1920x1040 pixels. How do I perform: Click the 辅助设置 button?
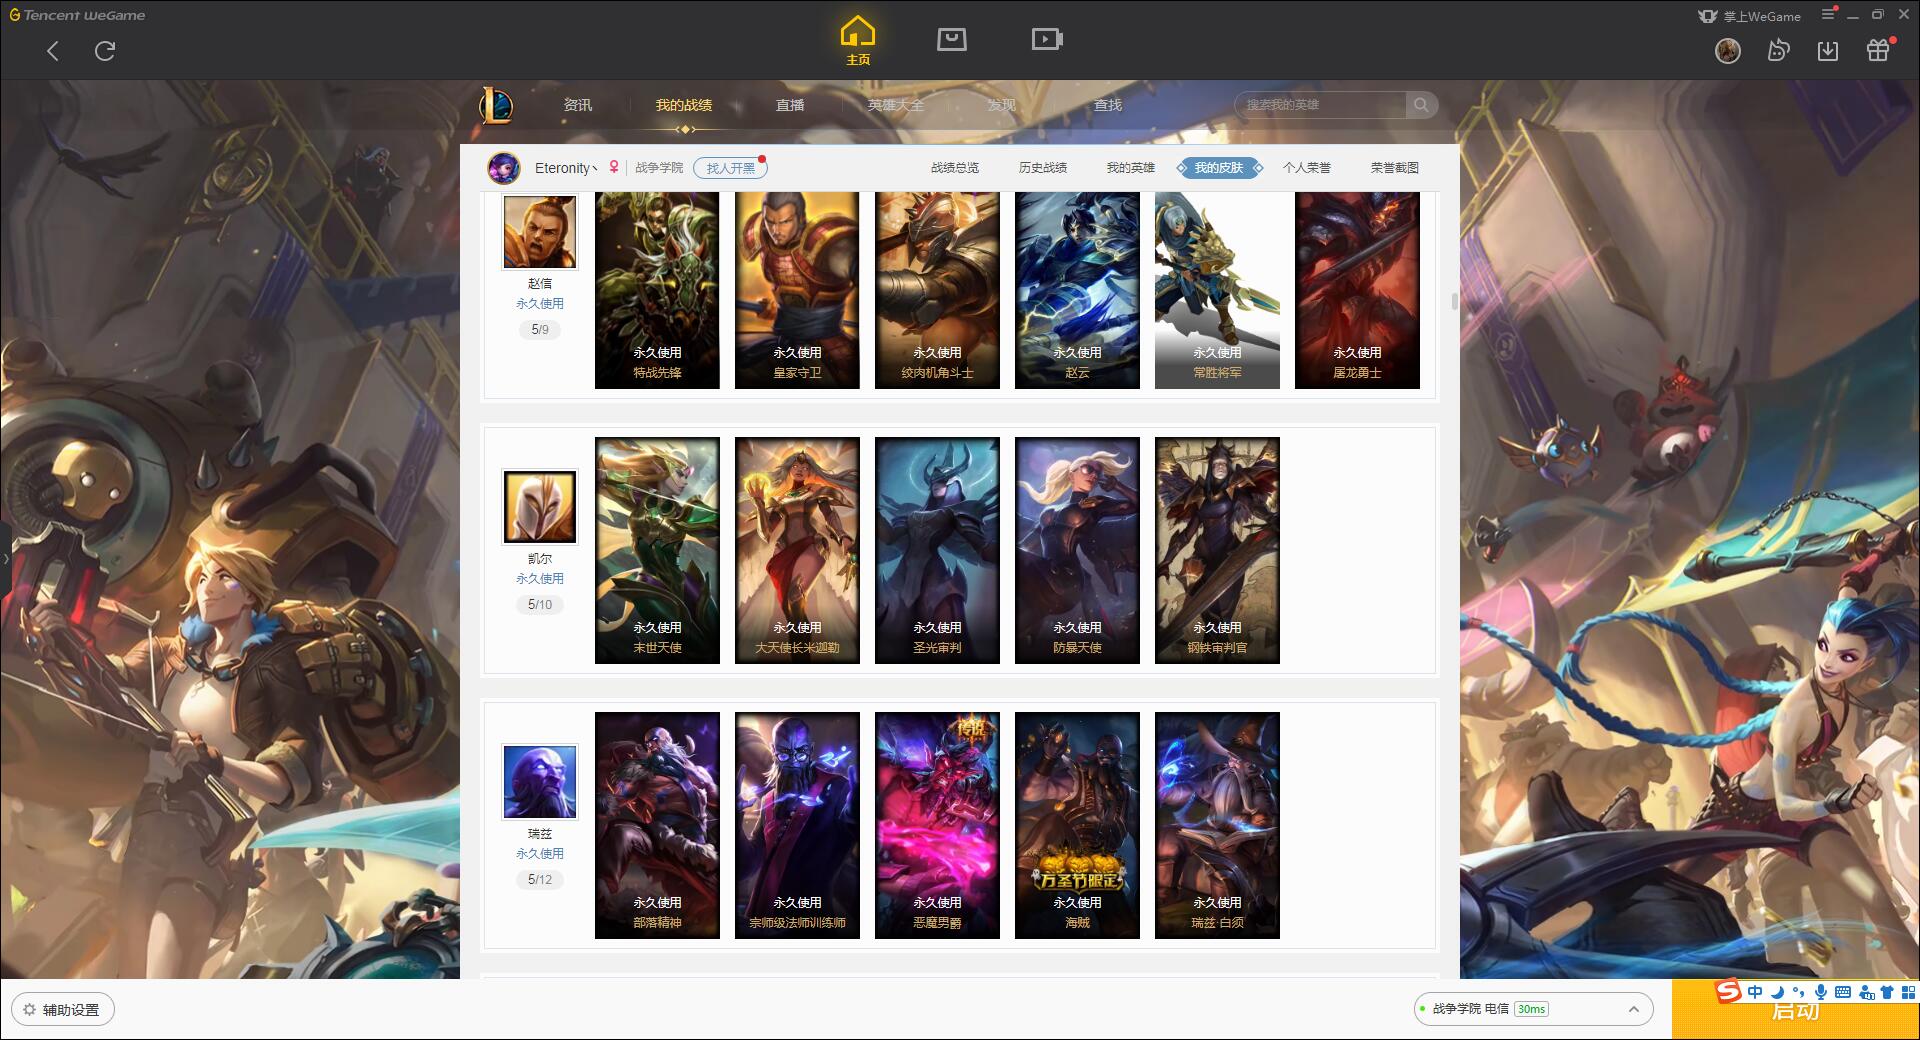63,1009
